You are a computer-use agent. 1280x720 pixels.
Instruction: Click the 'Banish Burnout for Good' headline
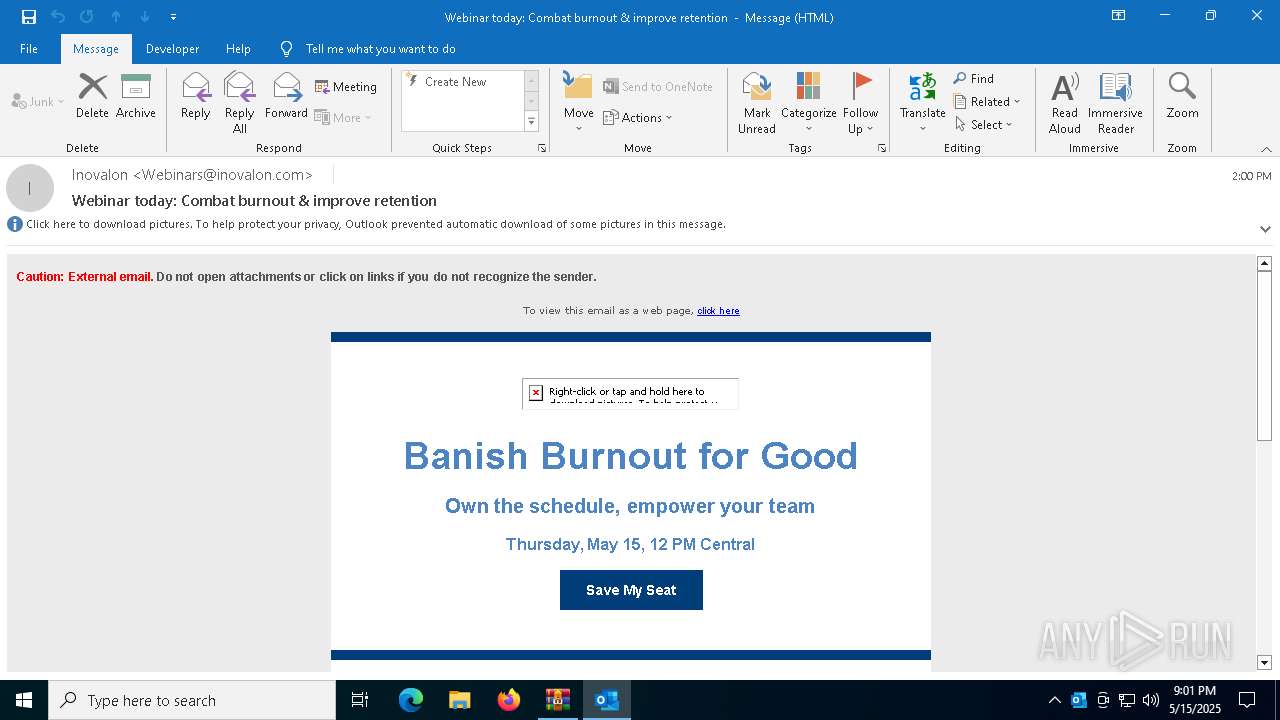tap(630, 456)
